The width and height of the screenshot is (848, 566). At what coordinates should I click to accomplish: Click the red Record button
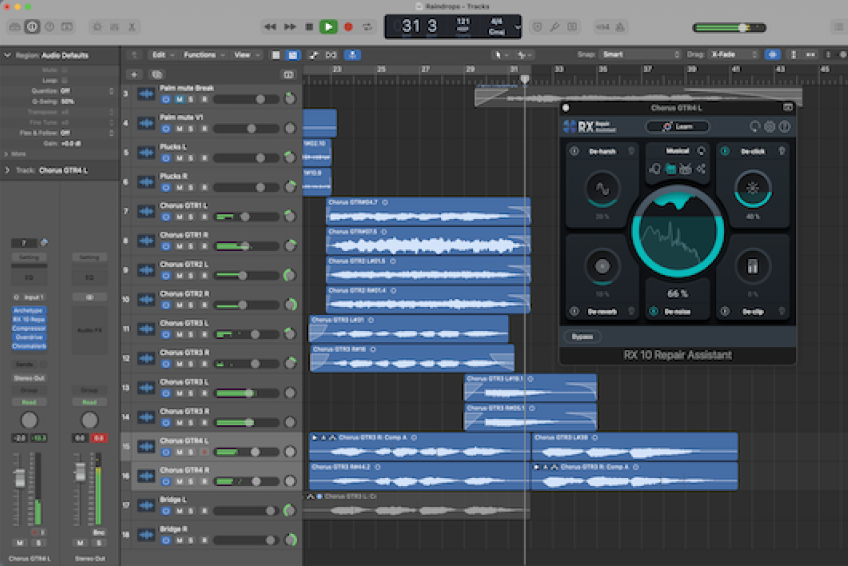(348, 26)
